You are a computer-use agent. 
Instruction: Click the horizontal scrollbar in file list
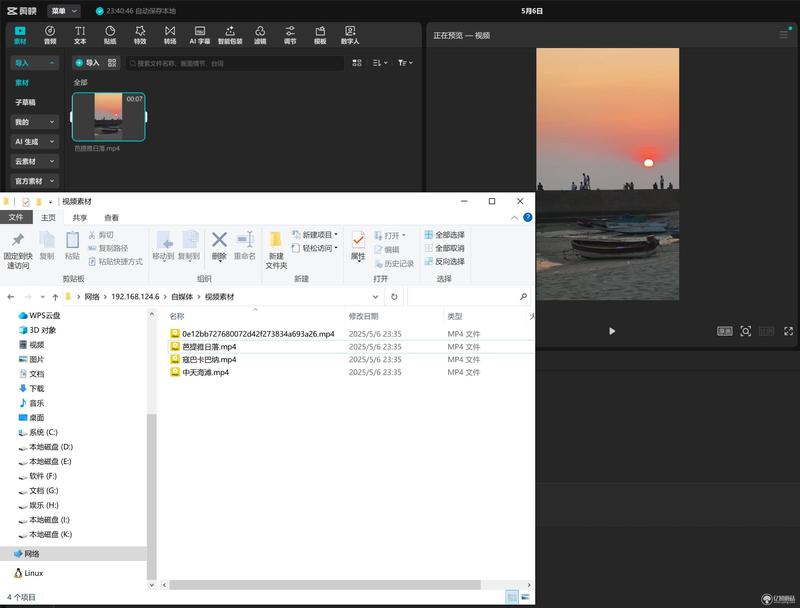tap(325, 585)
